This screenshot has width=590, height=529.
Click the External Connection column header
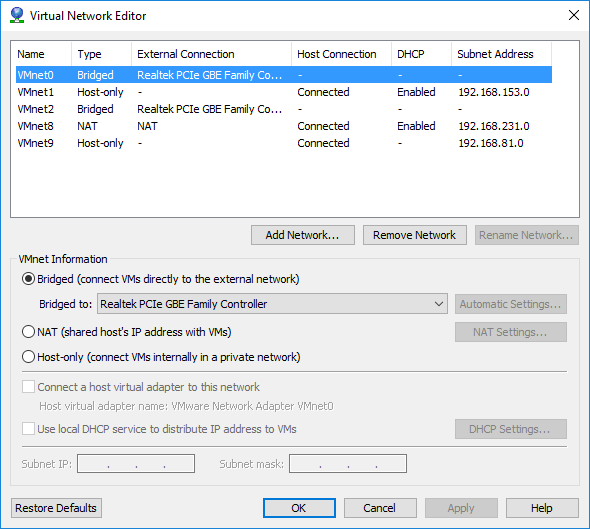tap(211, 54)
